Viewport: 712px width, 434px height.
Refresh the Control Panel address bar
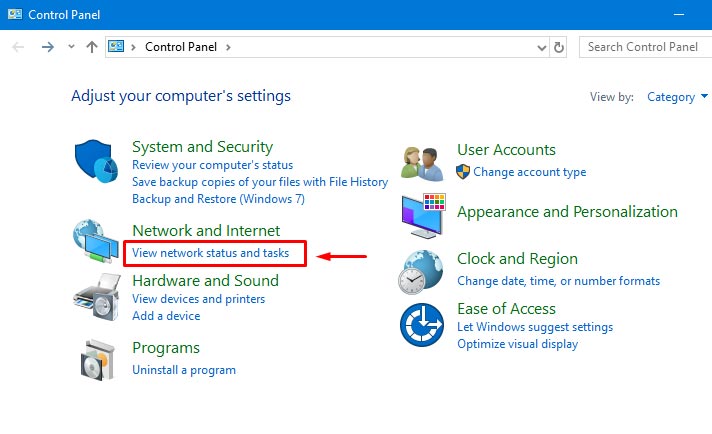click(x=559, y=47)
